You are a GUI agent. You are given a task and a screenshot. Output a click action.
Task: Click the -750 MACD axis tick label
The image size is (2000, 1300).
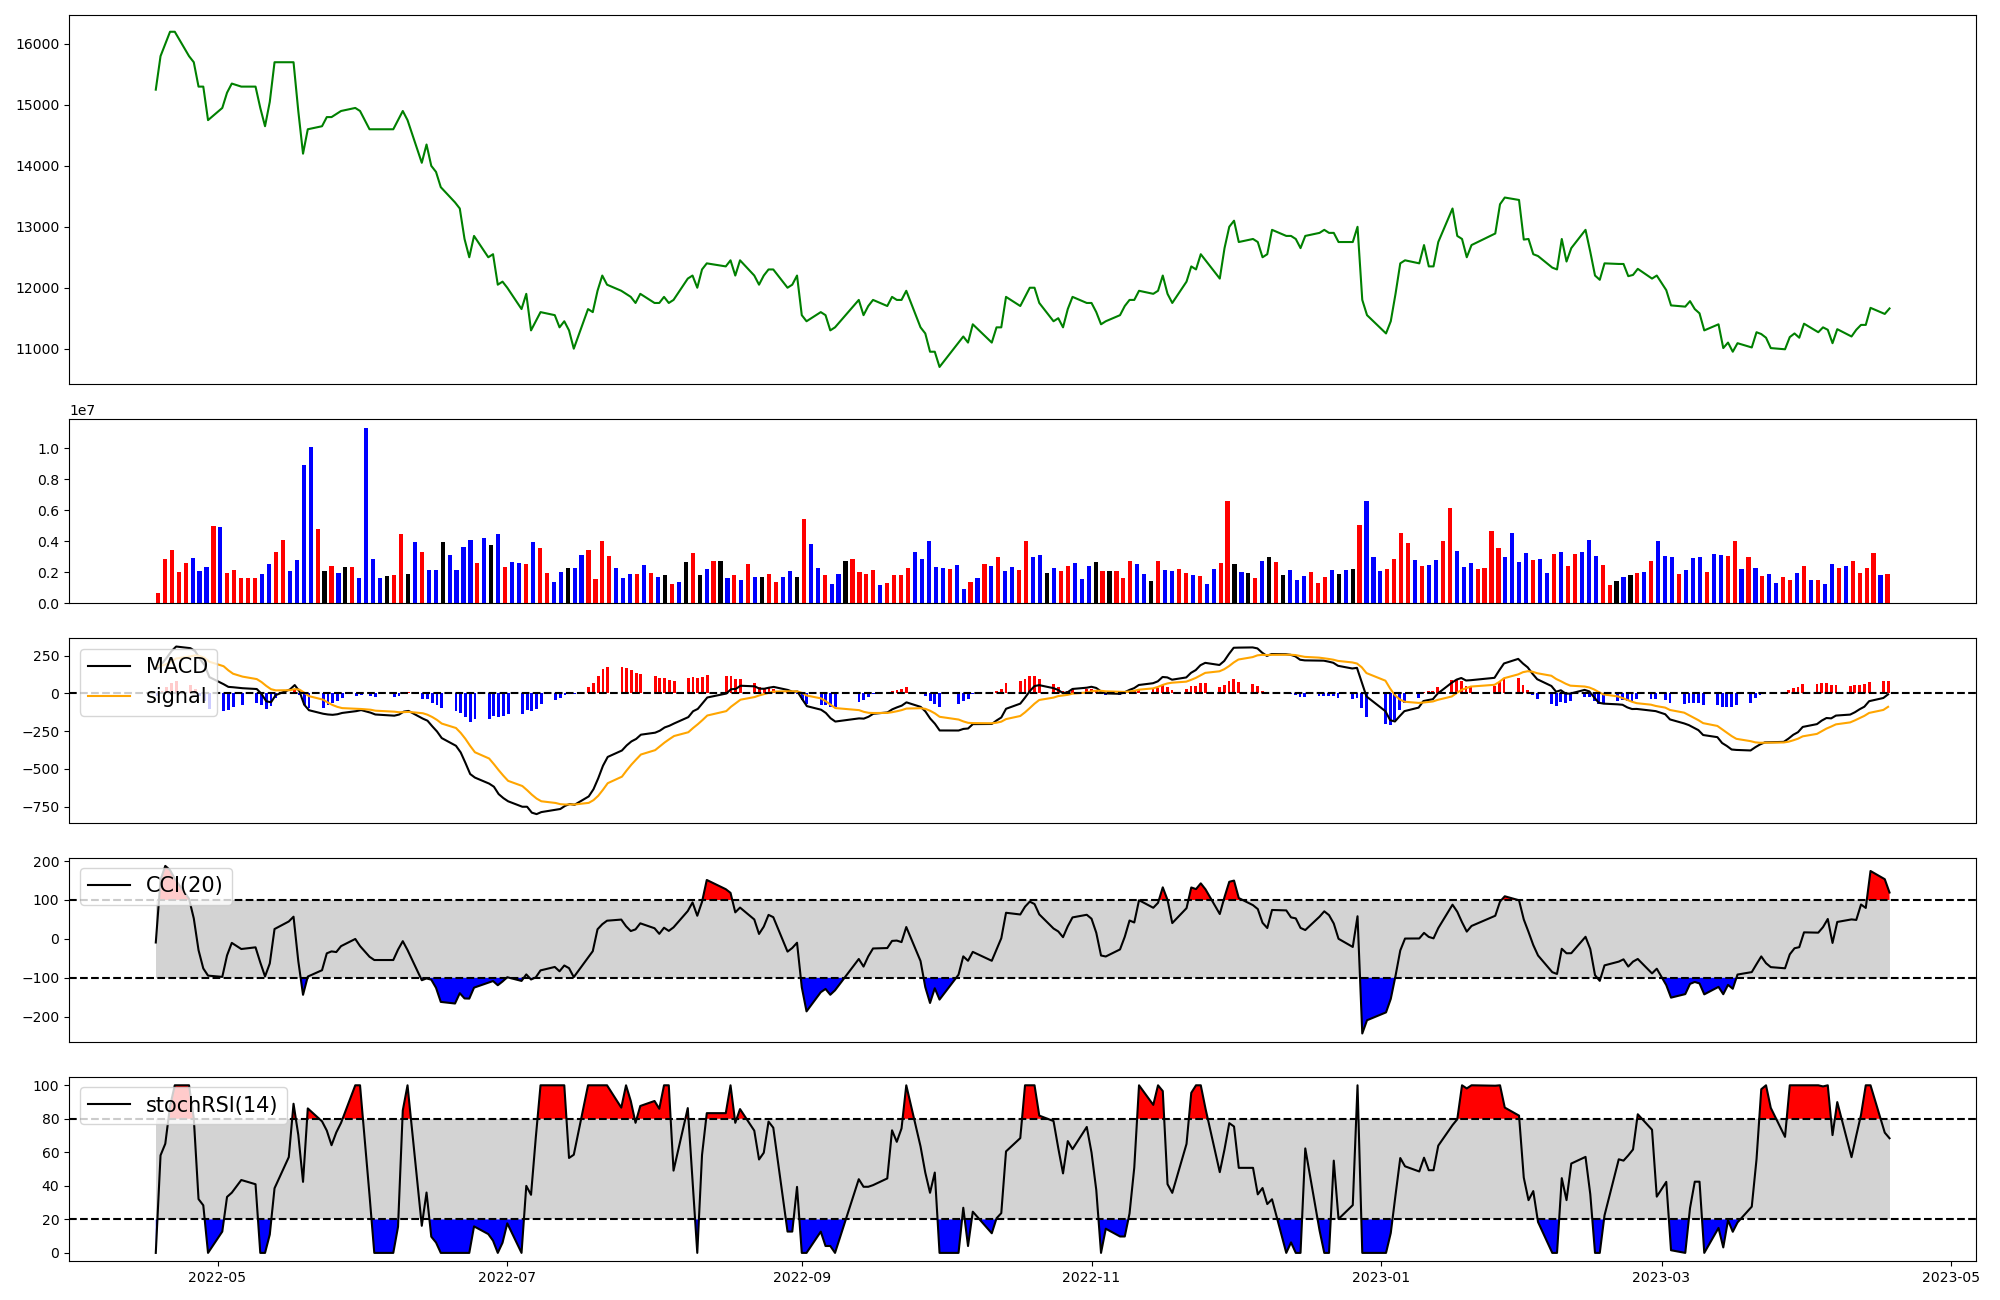click(x=40, y=807)
